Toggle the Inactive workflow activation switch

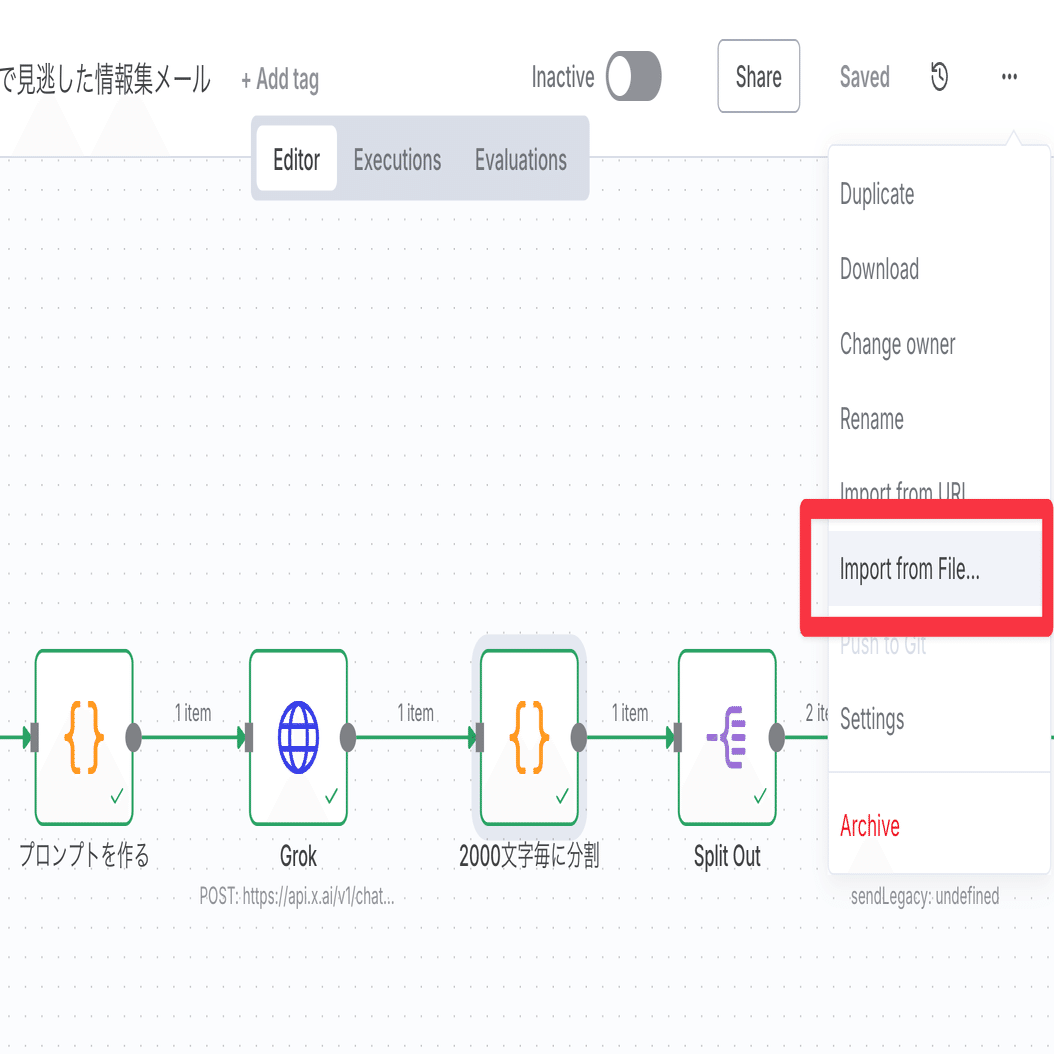click(x=634, y=77)
